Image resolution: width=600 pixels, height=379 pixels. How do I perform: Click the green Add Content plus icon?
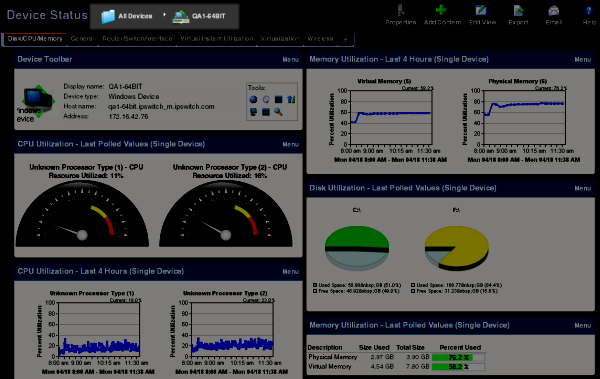coord(441,10)
